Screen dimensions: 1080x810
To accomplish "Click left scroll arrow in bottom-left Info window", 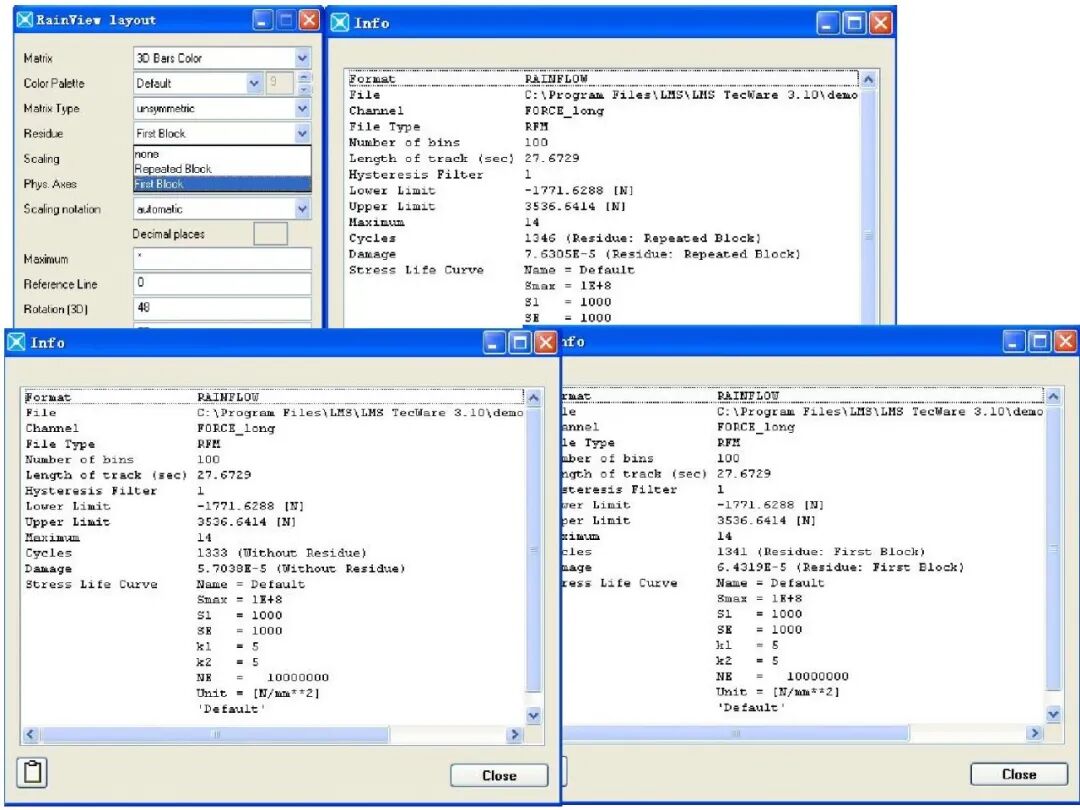I will point(30,734).
